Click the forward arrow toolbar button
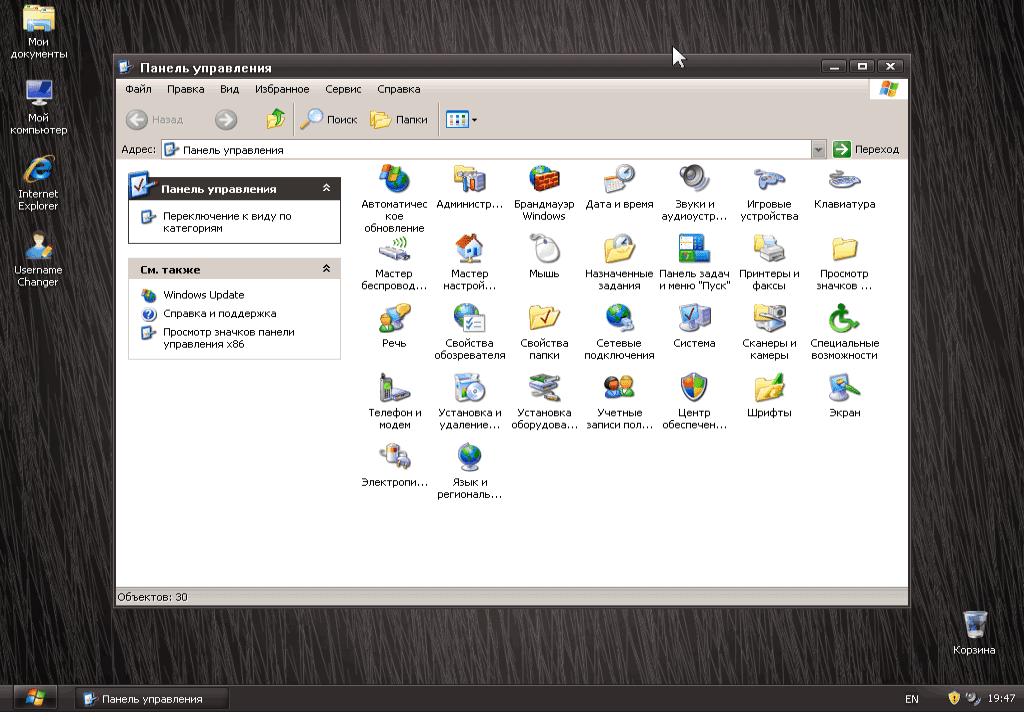The width and height of the screenshot is (1024, 712). point(226,120)
